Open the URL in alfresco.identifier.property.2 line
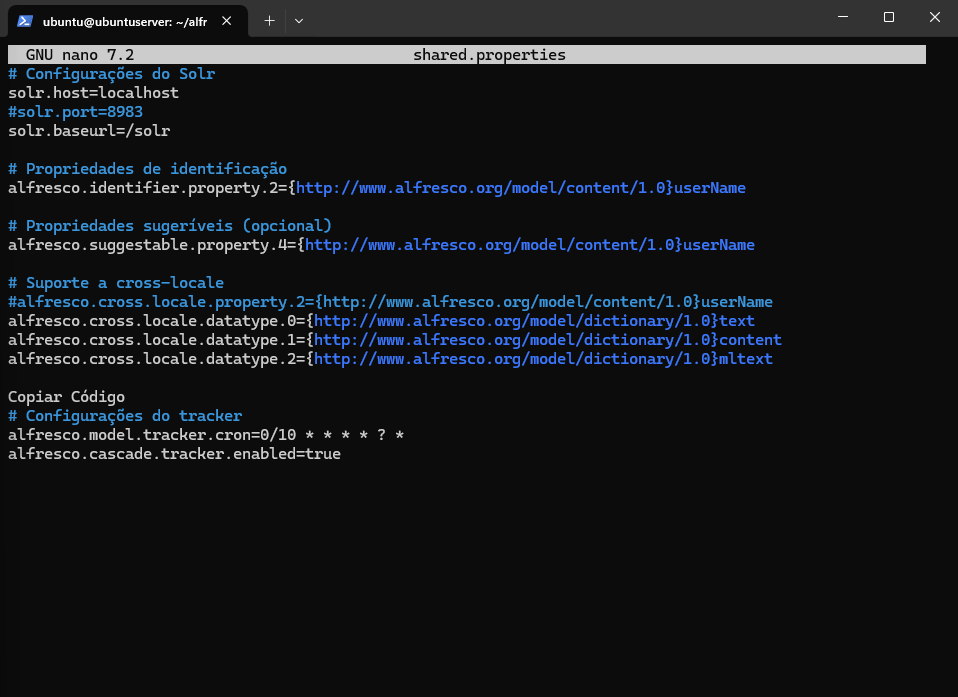 [480, 188]
